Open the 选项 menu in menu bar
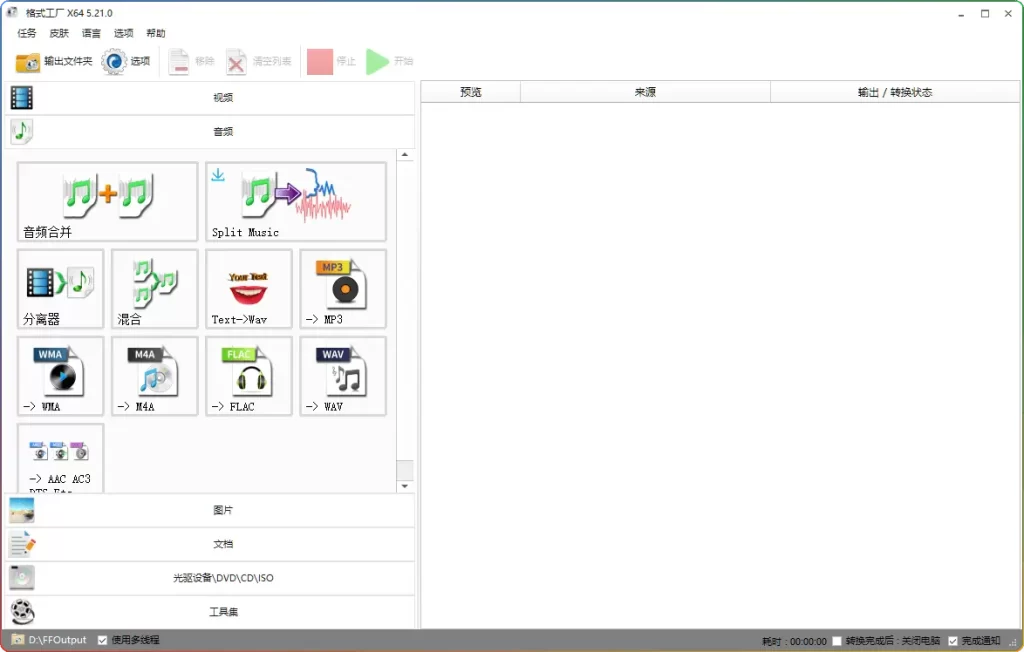The width and height of the screenshot is (1024, 652). (x=123, y=33)
